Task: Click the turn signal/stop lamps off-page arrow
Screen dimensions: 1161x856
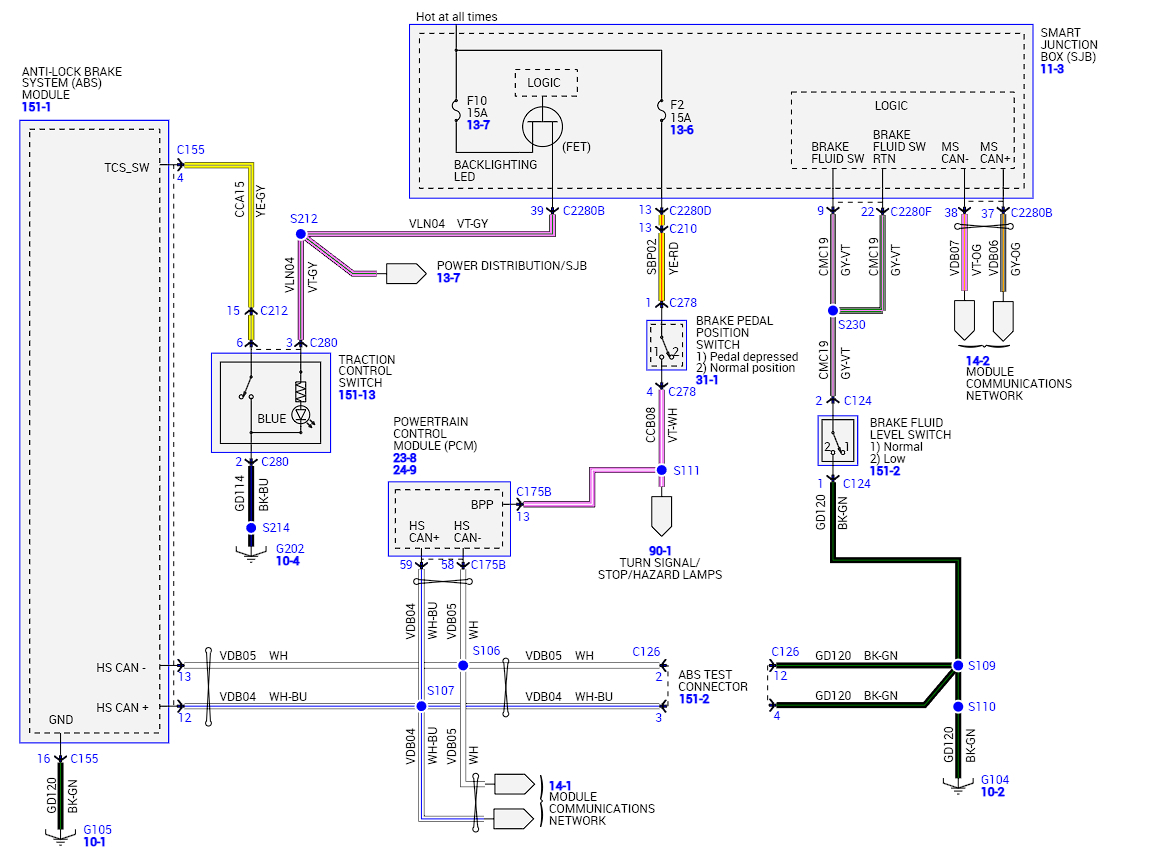Action: click(661, 515)
